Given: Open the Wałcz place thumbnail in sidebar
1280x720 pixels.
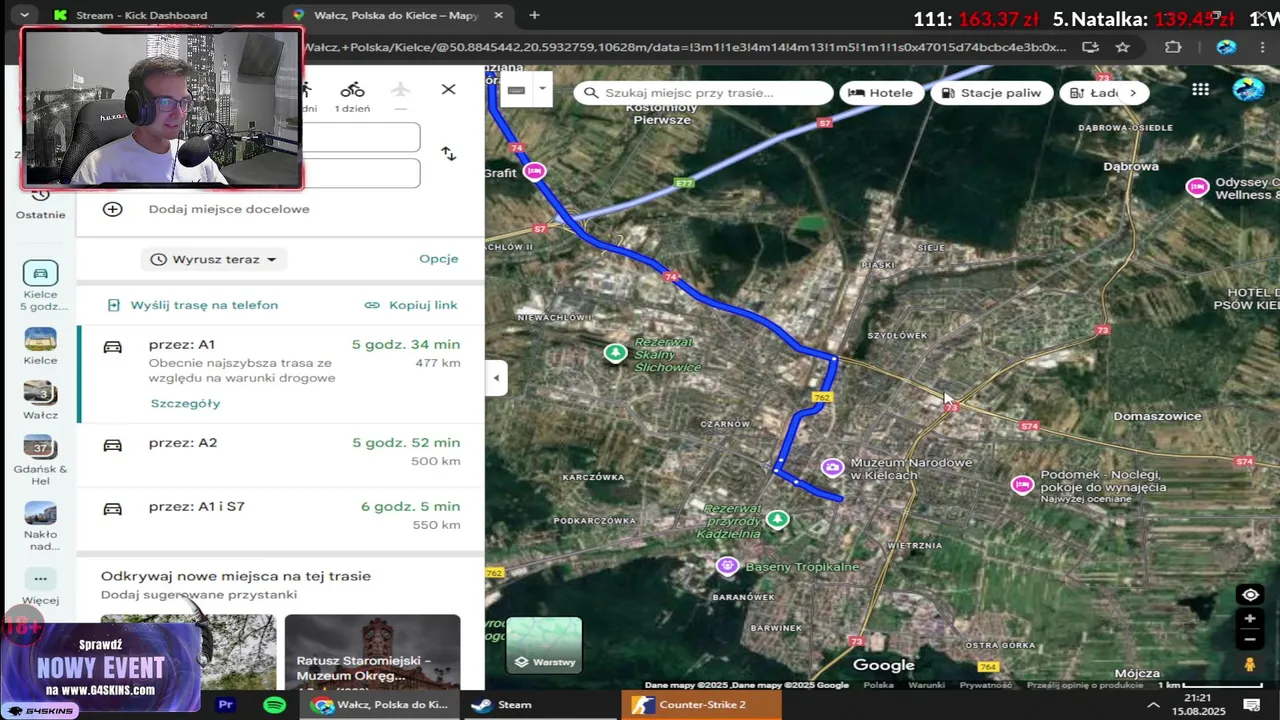Looking at the screenshot, I should point(40,401).
